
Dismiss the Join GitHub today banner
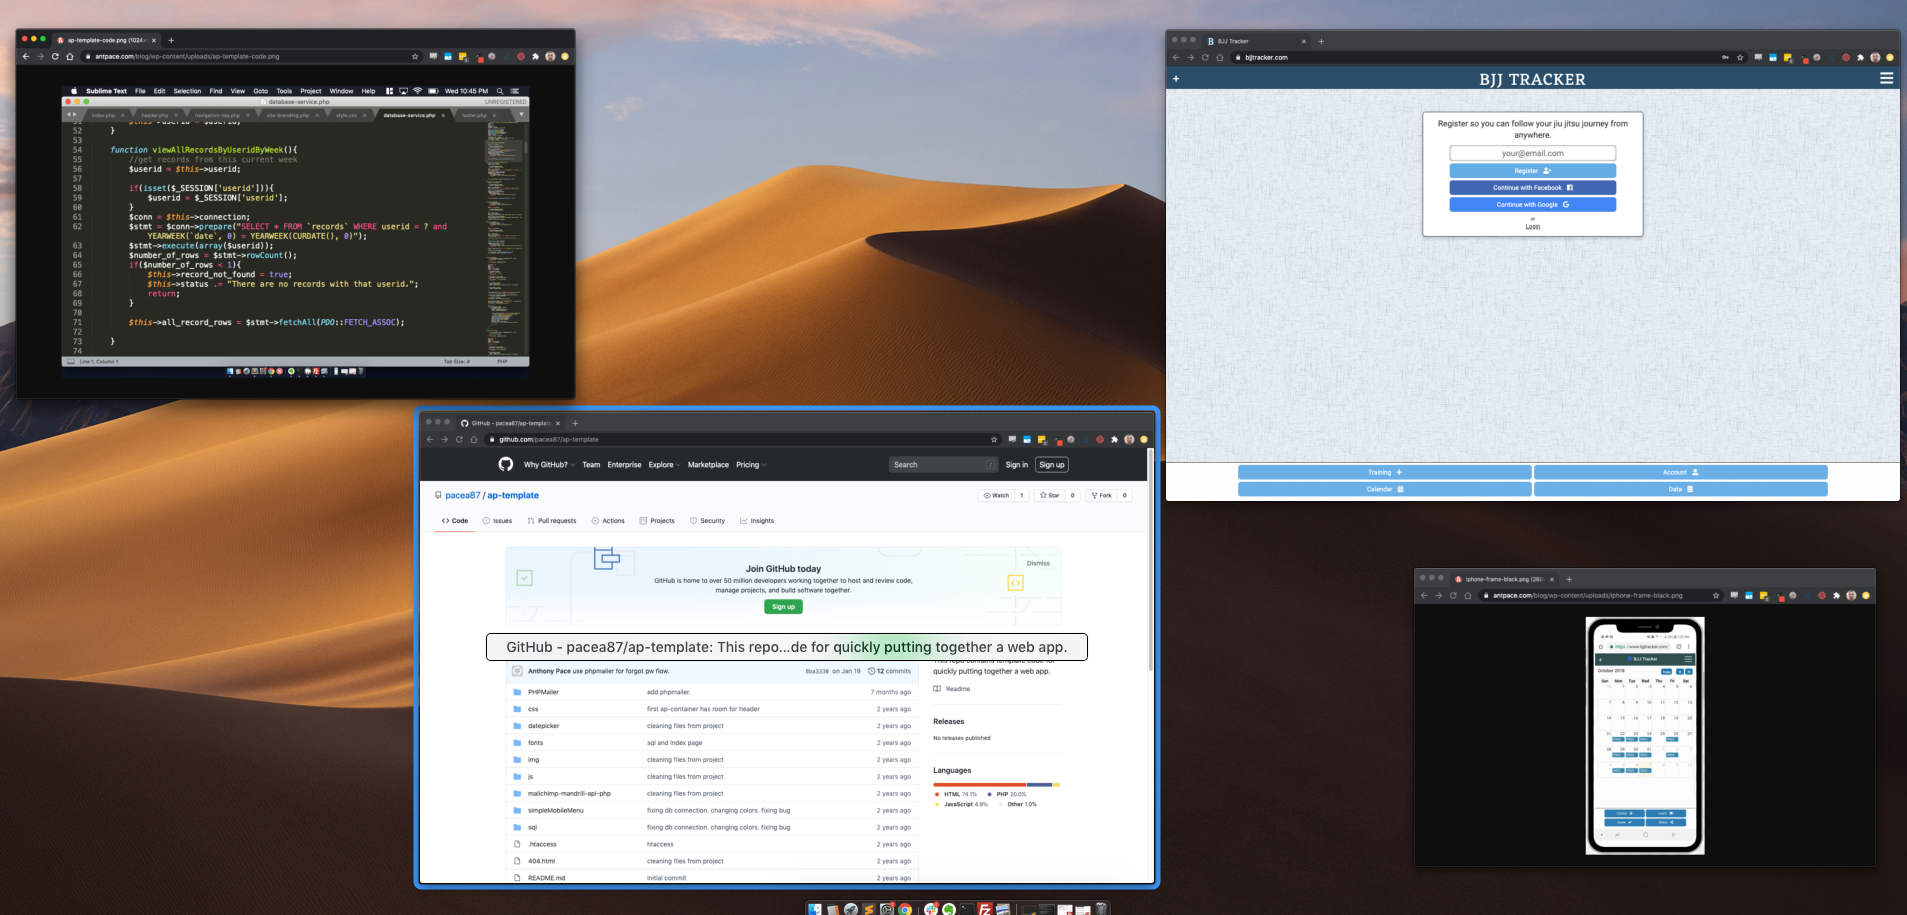point(1038,563)
